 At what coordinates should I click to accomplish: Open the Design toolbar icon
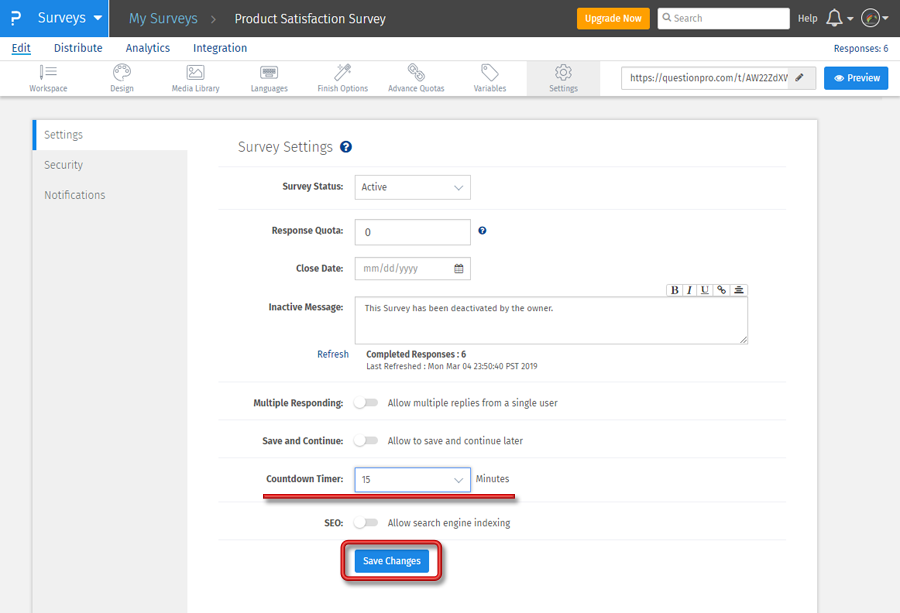121,78
